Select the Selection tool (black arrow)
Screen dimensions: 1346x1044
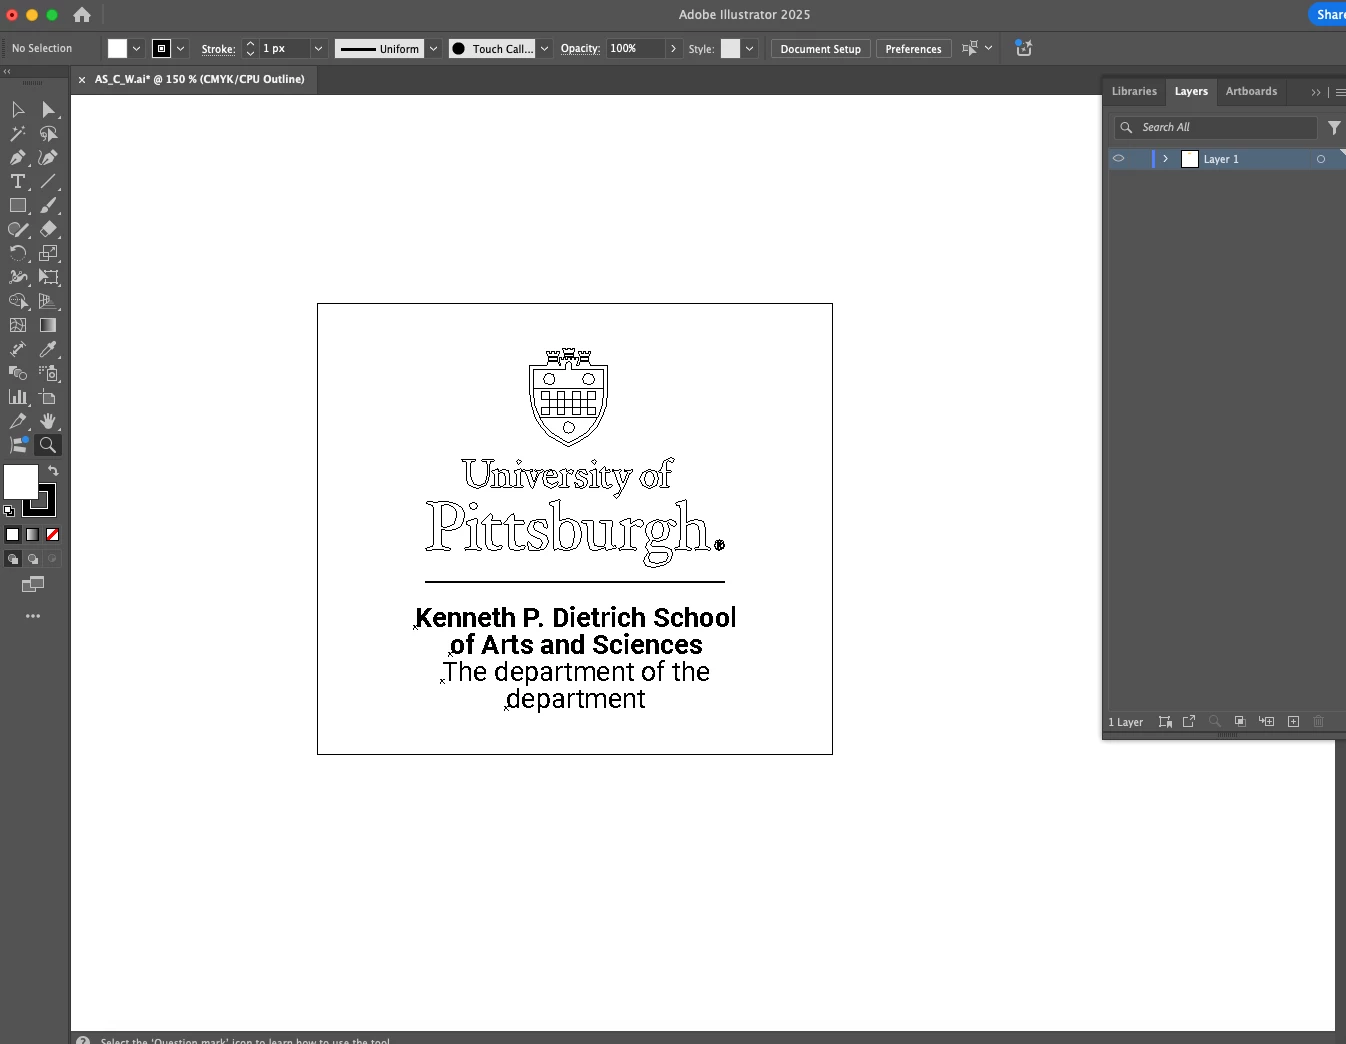point(18,109)
